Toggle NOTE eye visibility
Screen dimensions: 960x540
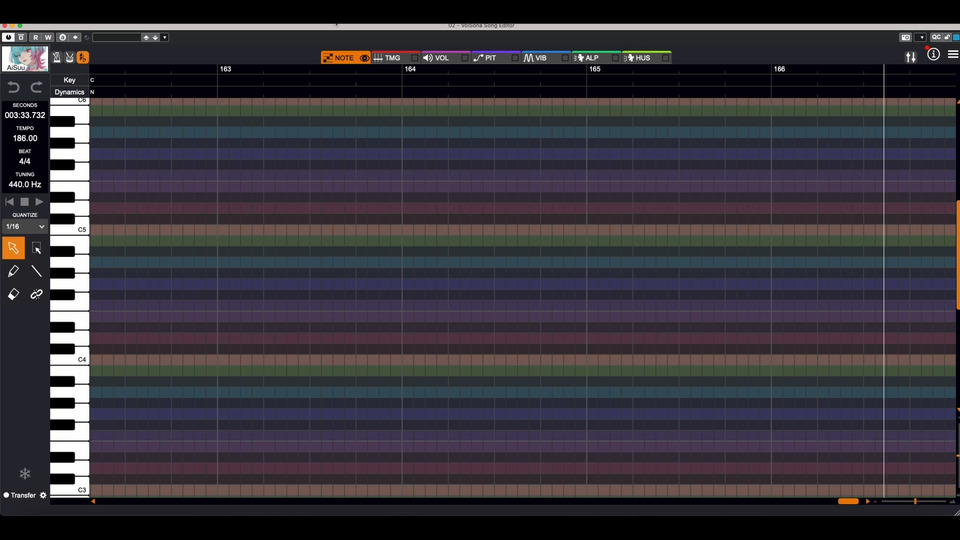tap(364, 58)
